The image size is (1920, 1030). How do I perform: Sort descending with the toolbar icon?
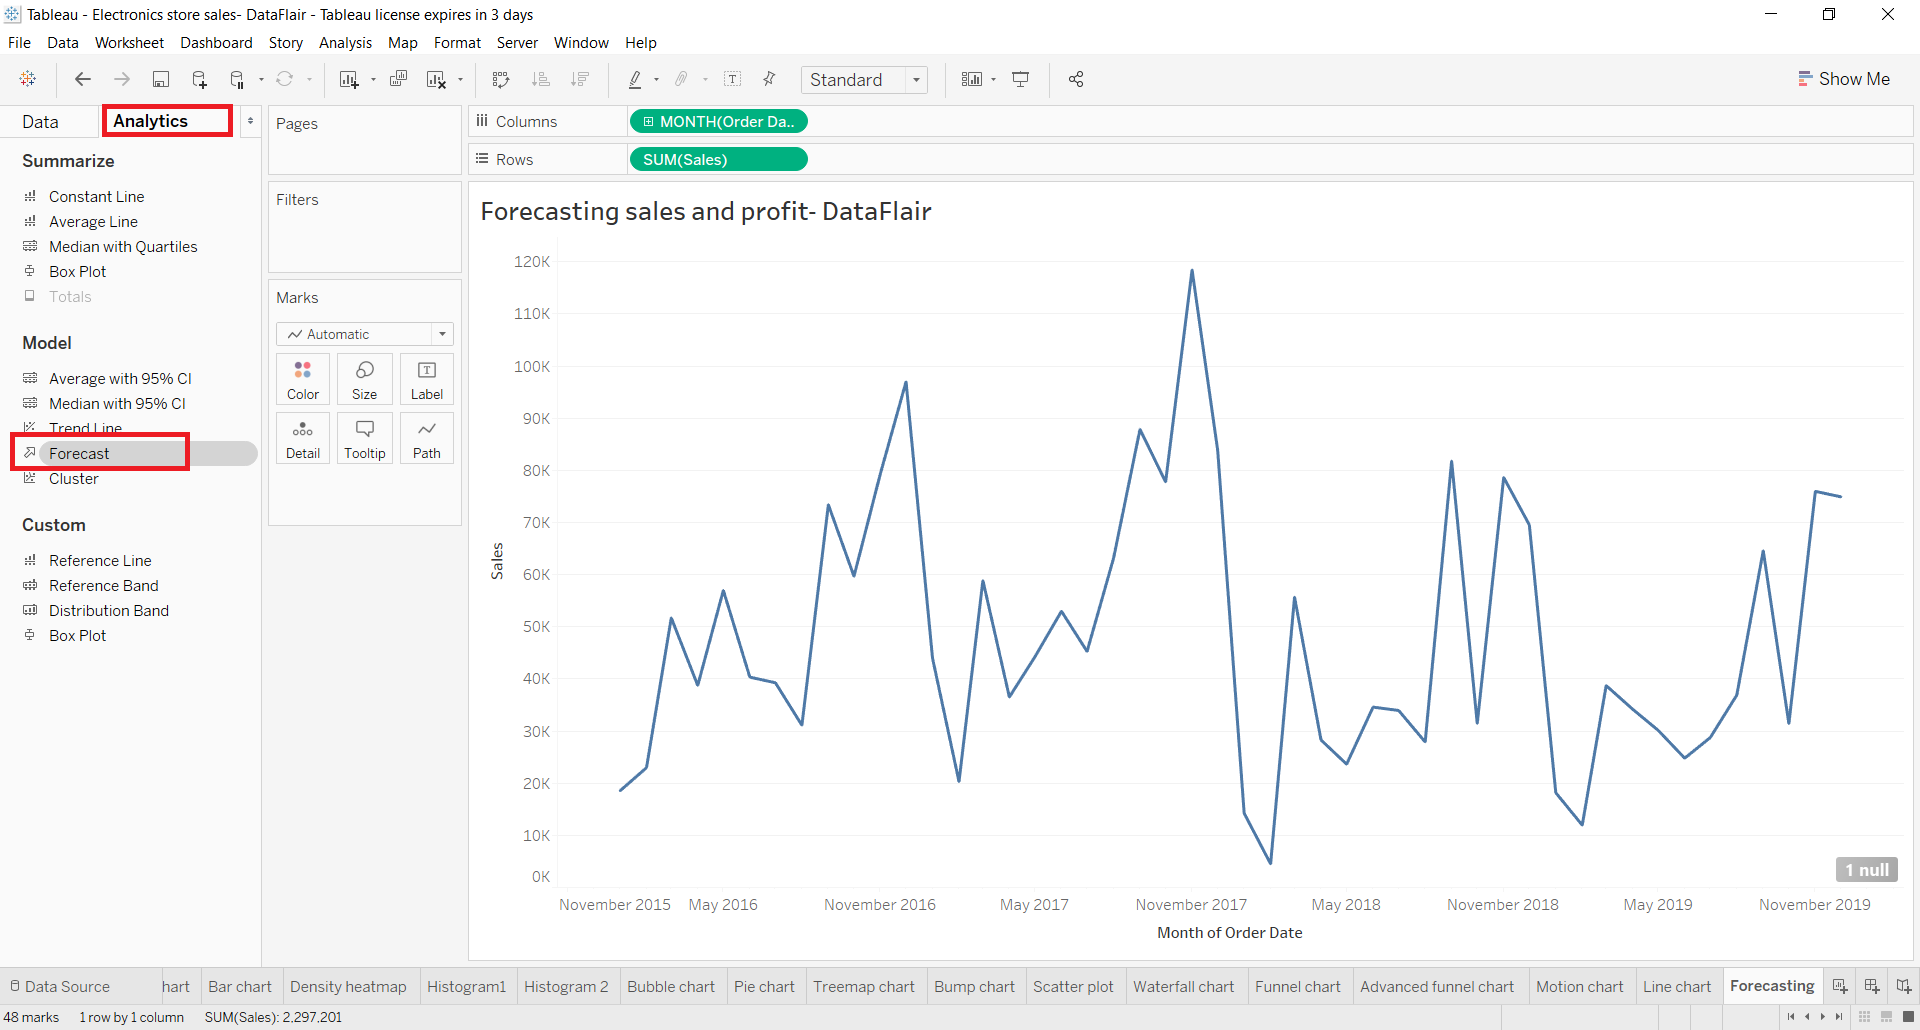click(580, 79)
